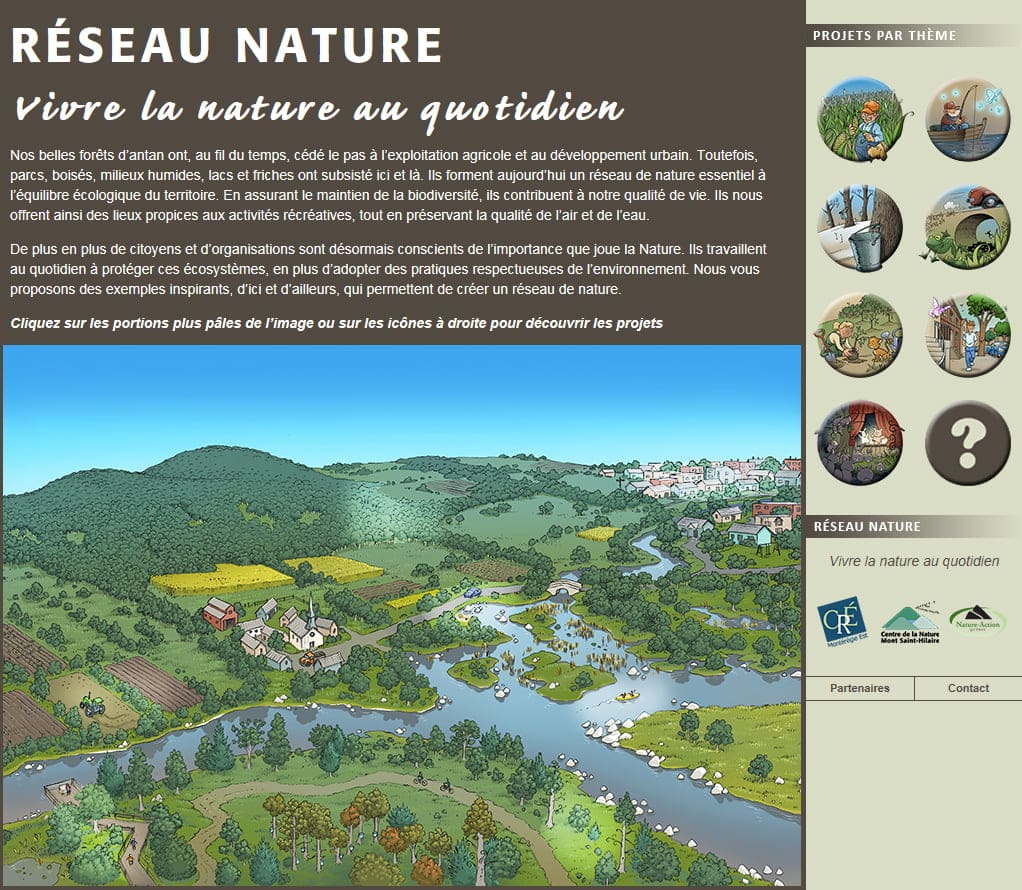This screenshot has height=890, width=1022.
Task: Click the question mark help icon
Action: point(967,443)
